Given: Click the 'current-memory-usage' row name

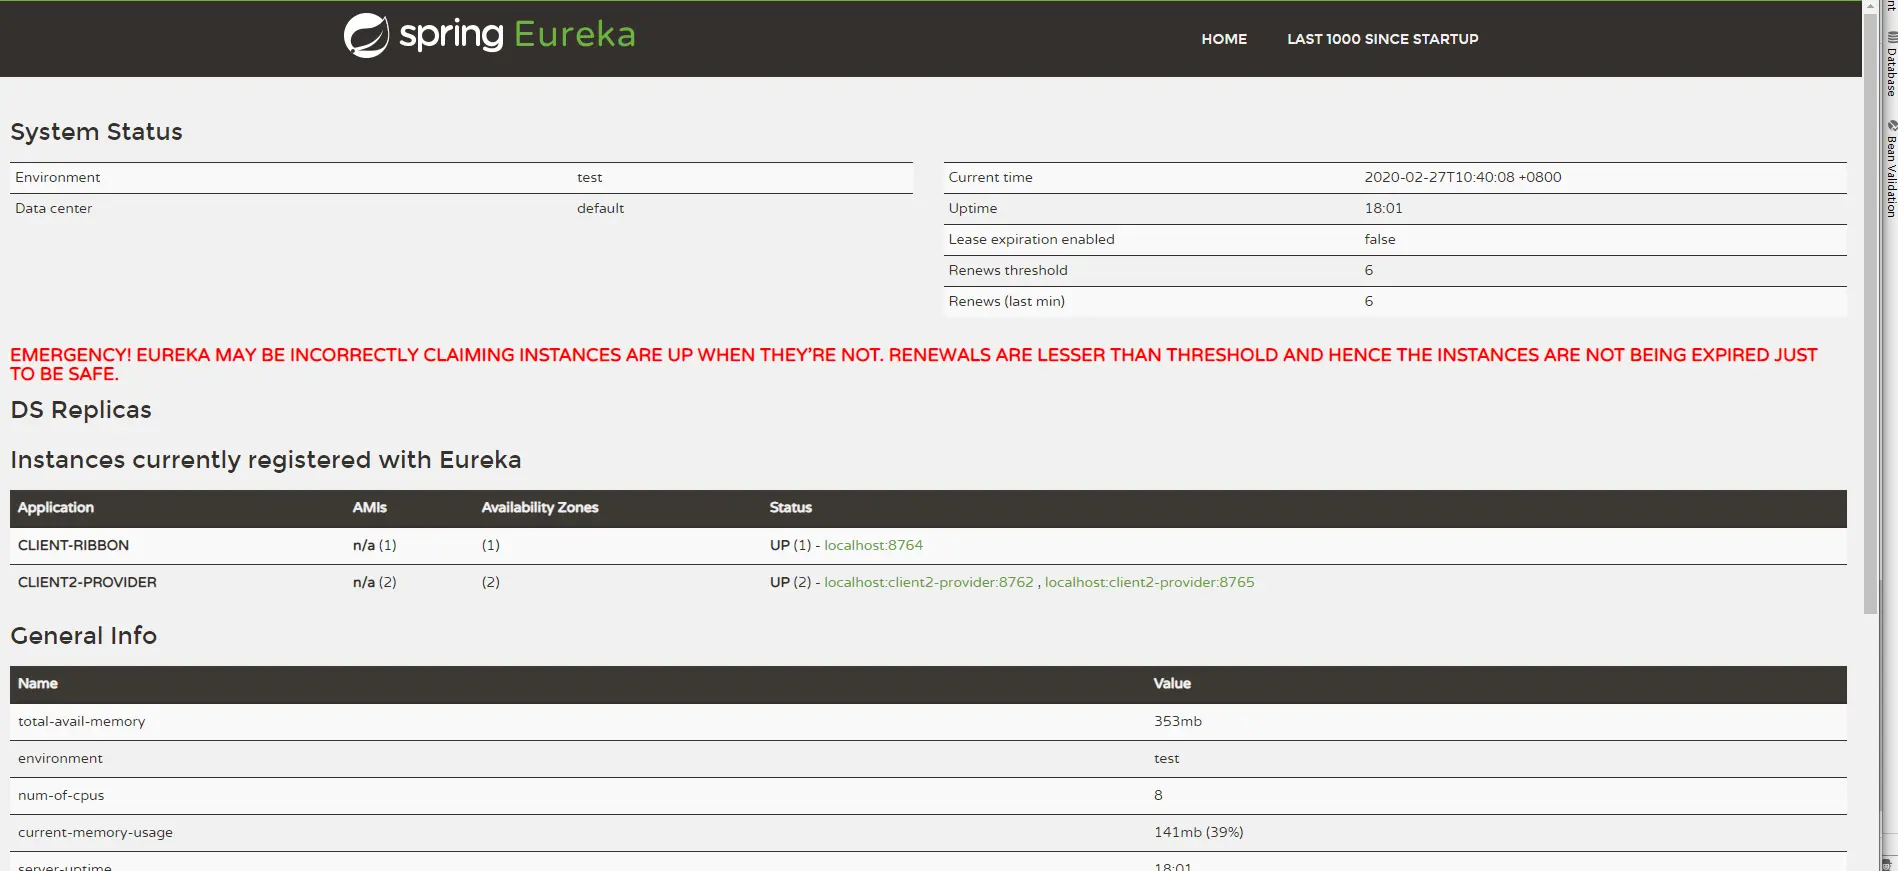Looking at the screenshot, I should point(95,832).
